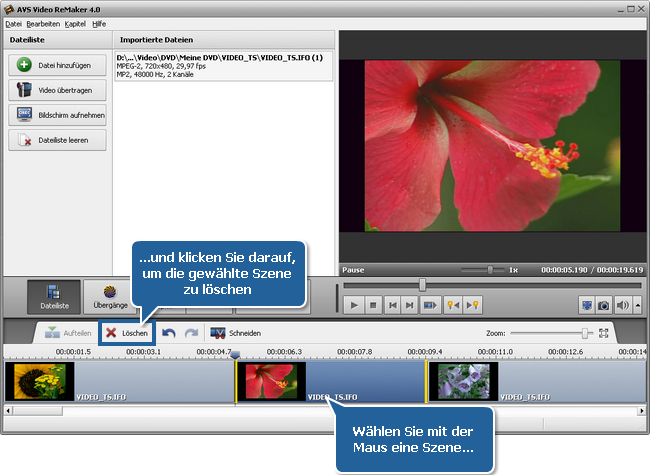The height and width of the screenshot is (475, 650).
Task: Take a snapshot with the camera icon
Action: 603,304
